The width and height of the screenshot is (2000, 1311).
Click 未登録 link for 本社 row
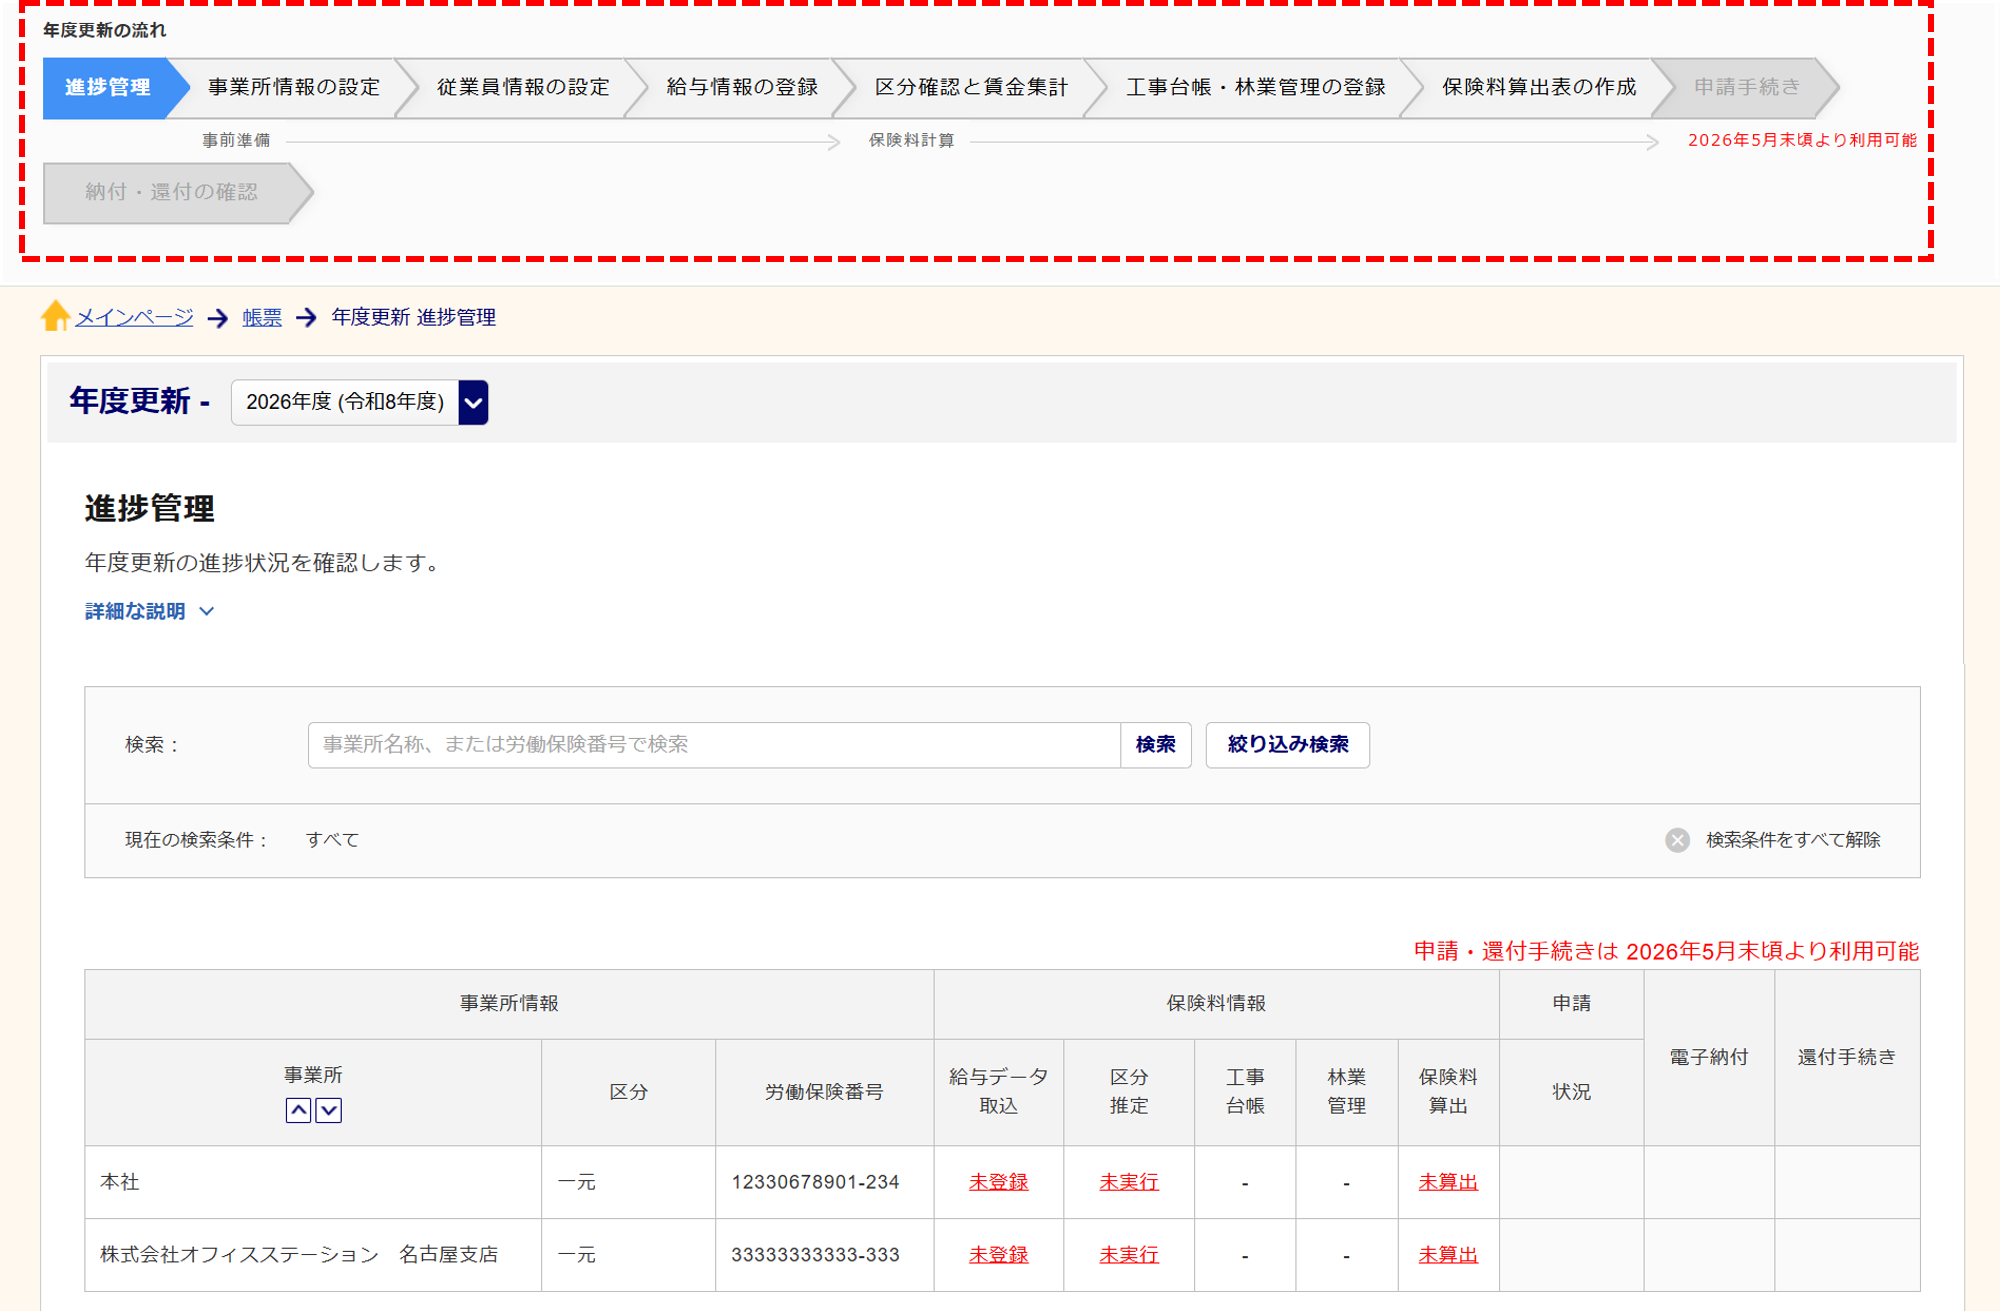tap(998, 1182)
